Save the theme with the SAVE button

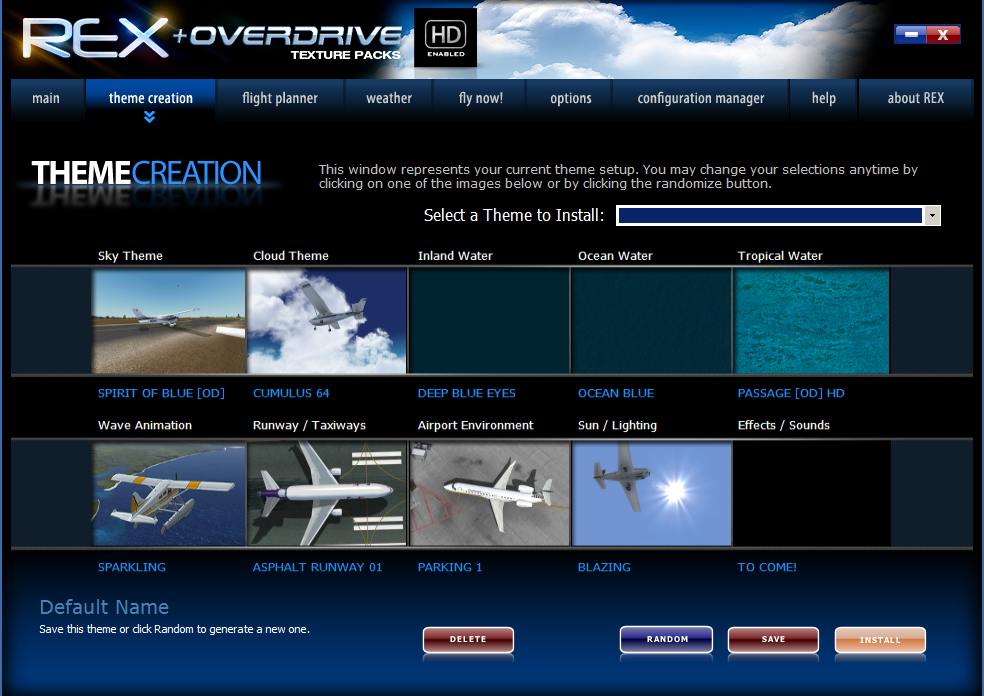click(773, 640)
